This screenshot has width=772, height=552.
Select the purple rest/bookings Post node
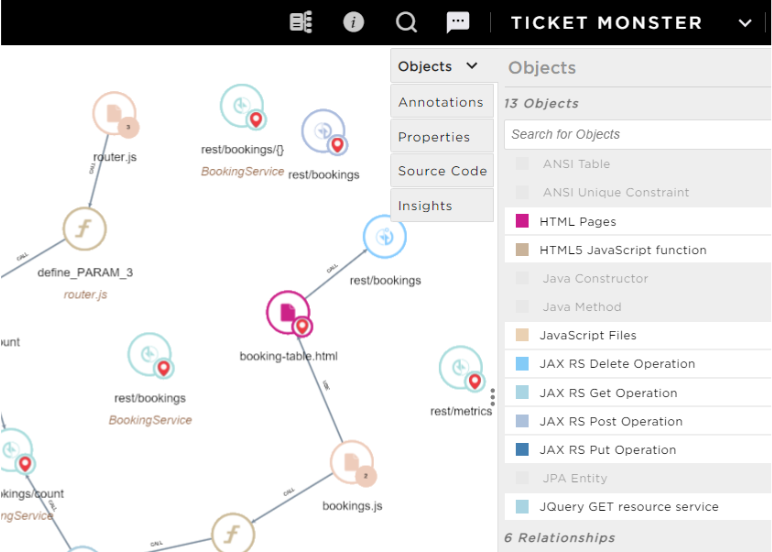[323, 131]
